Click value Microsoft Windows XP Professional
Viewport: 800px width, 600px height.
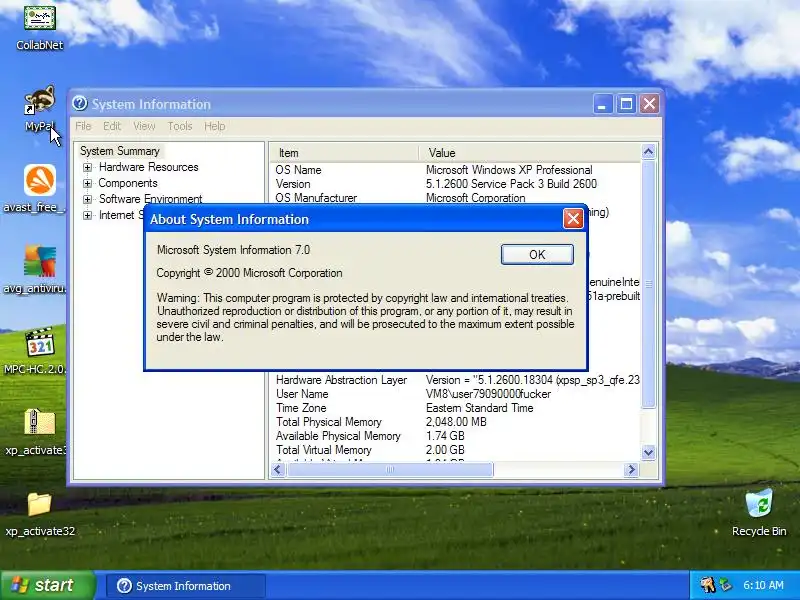[x=509, y=170]
